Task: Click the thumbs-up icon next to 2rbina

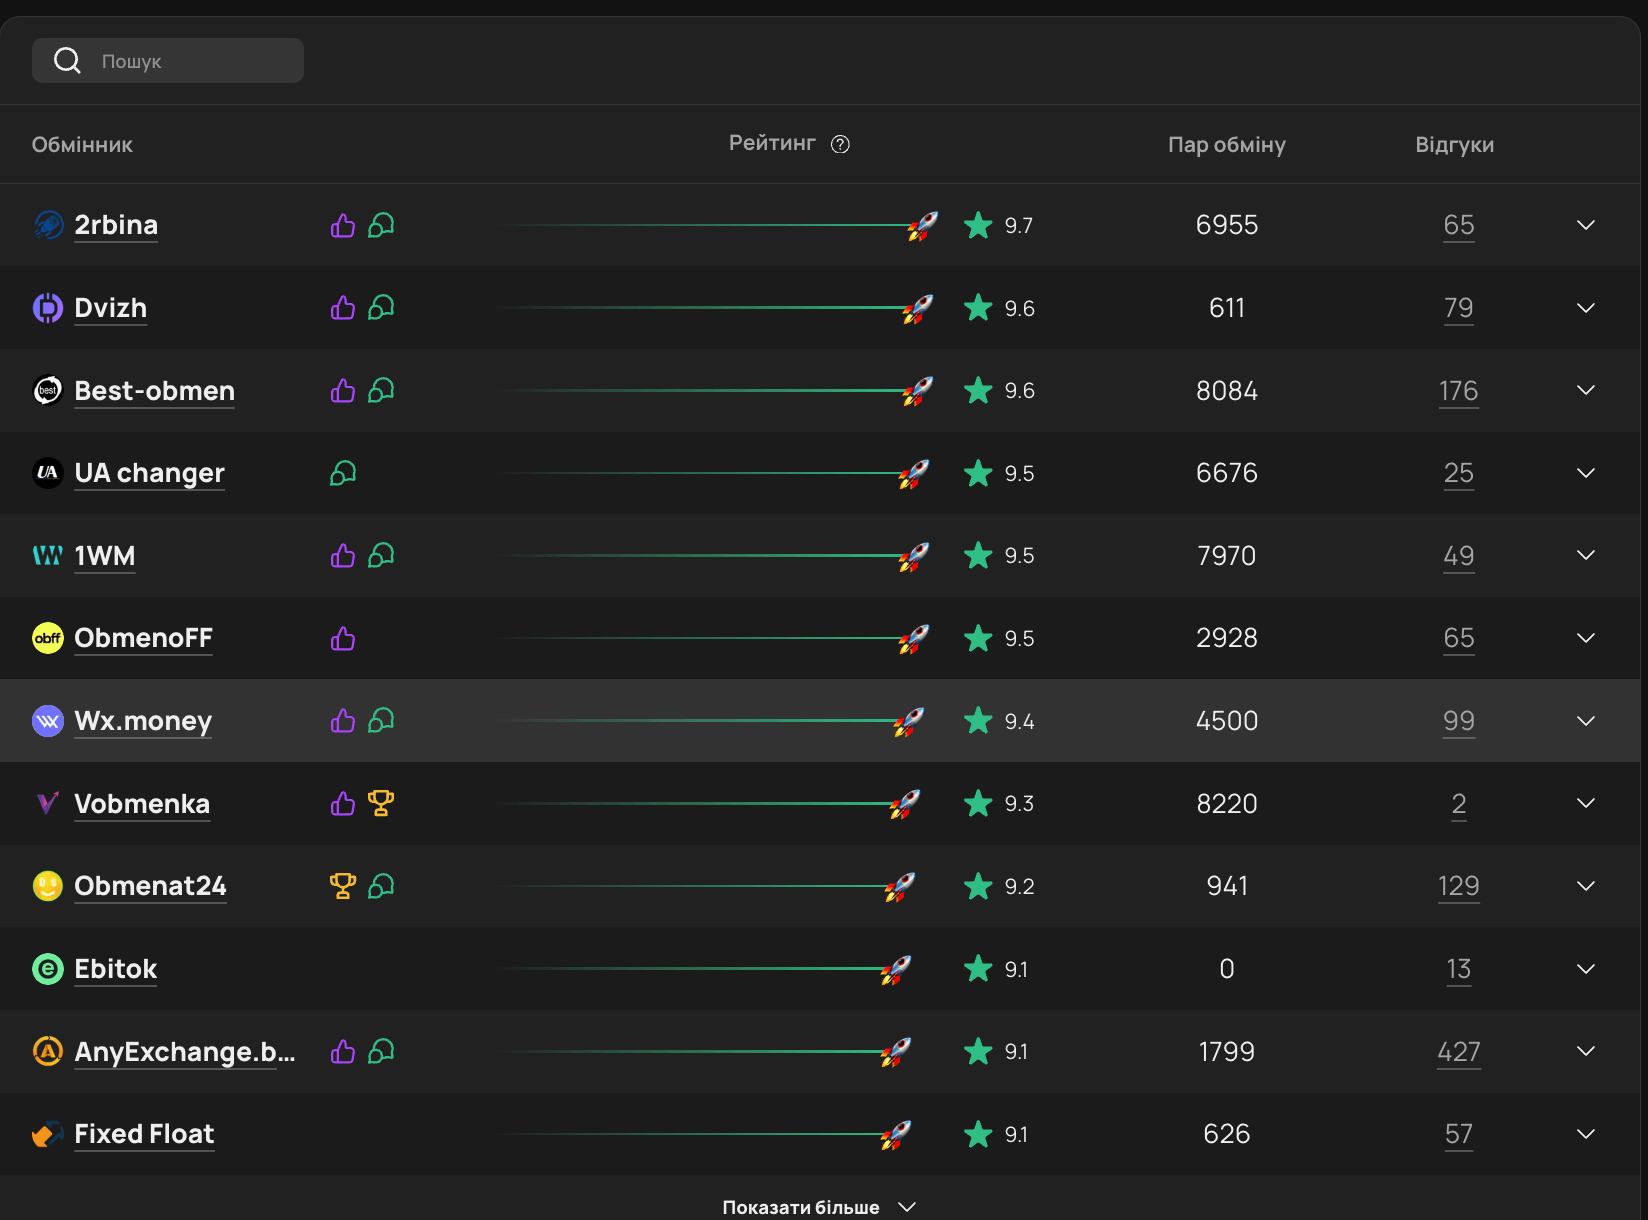Action: pyautogui.click(x=343, y=226)
